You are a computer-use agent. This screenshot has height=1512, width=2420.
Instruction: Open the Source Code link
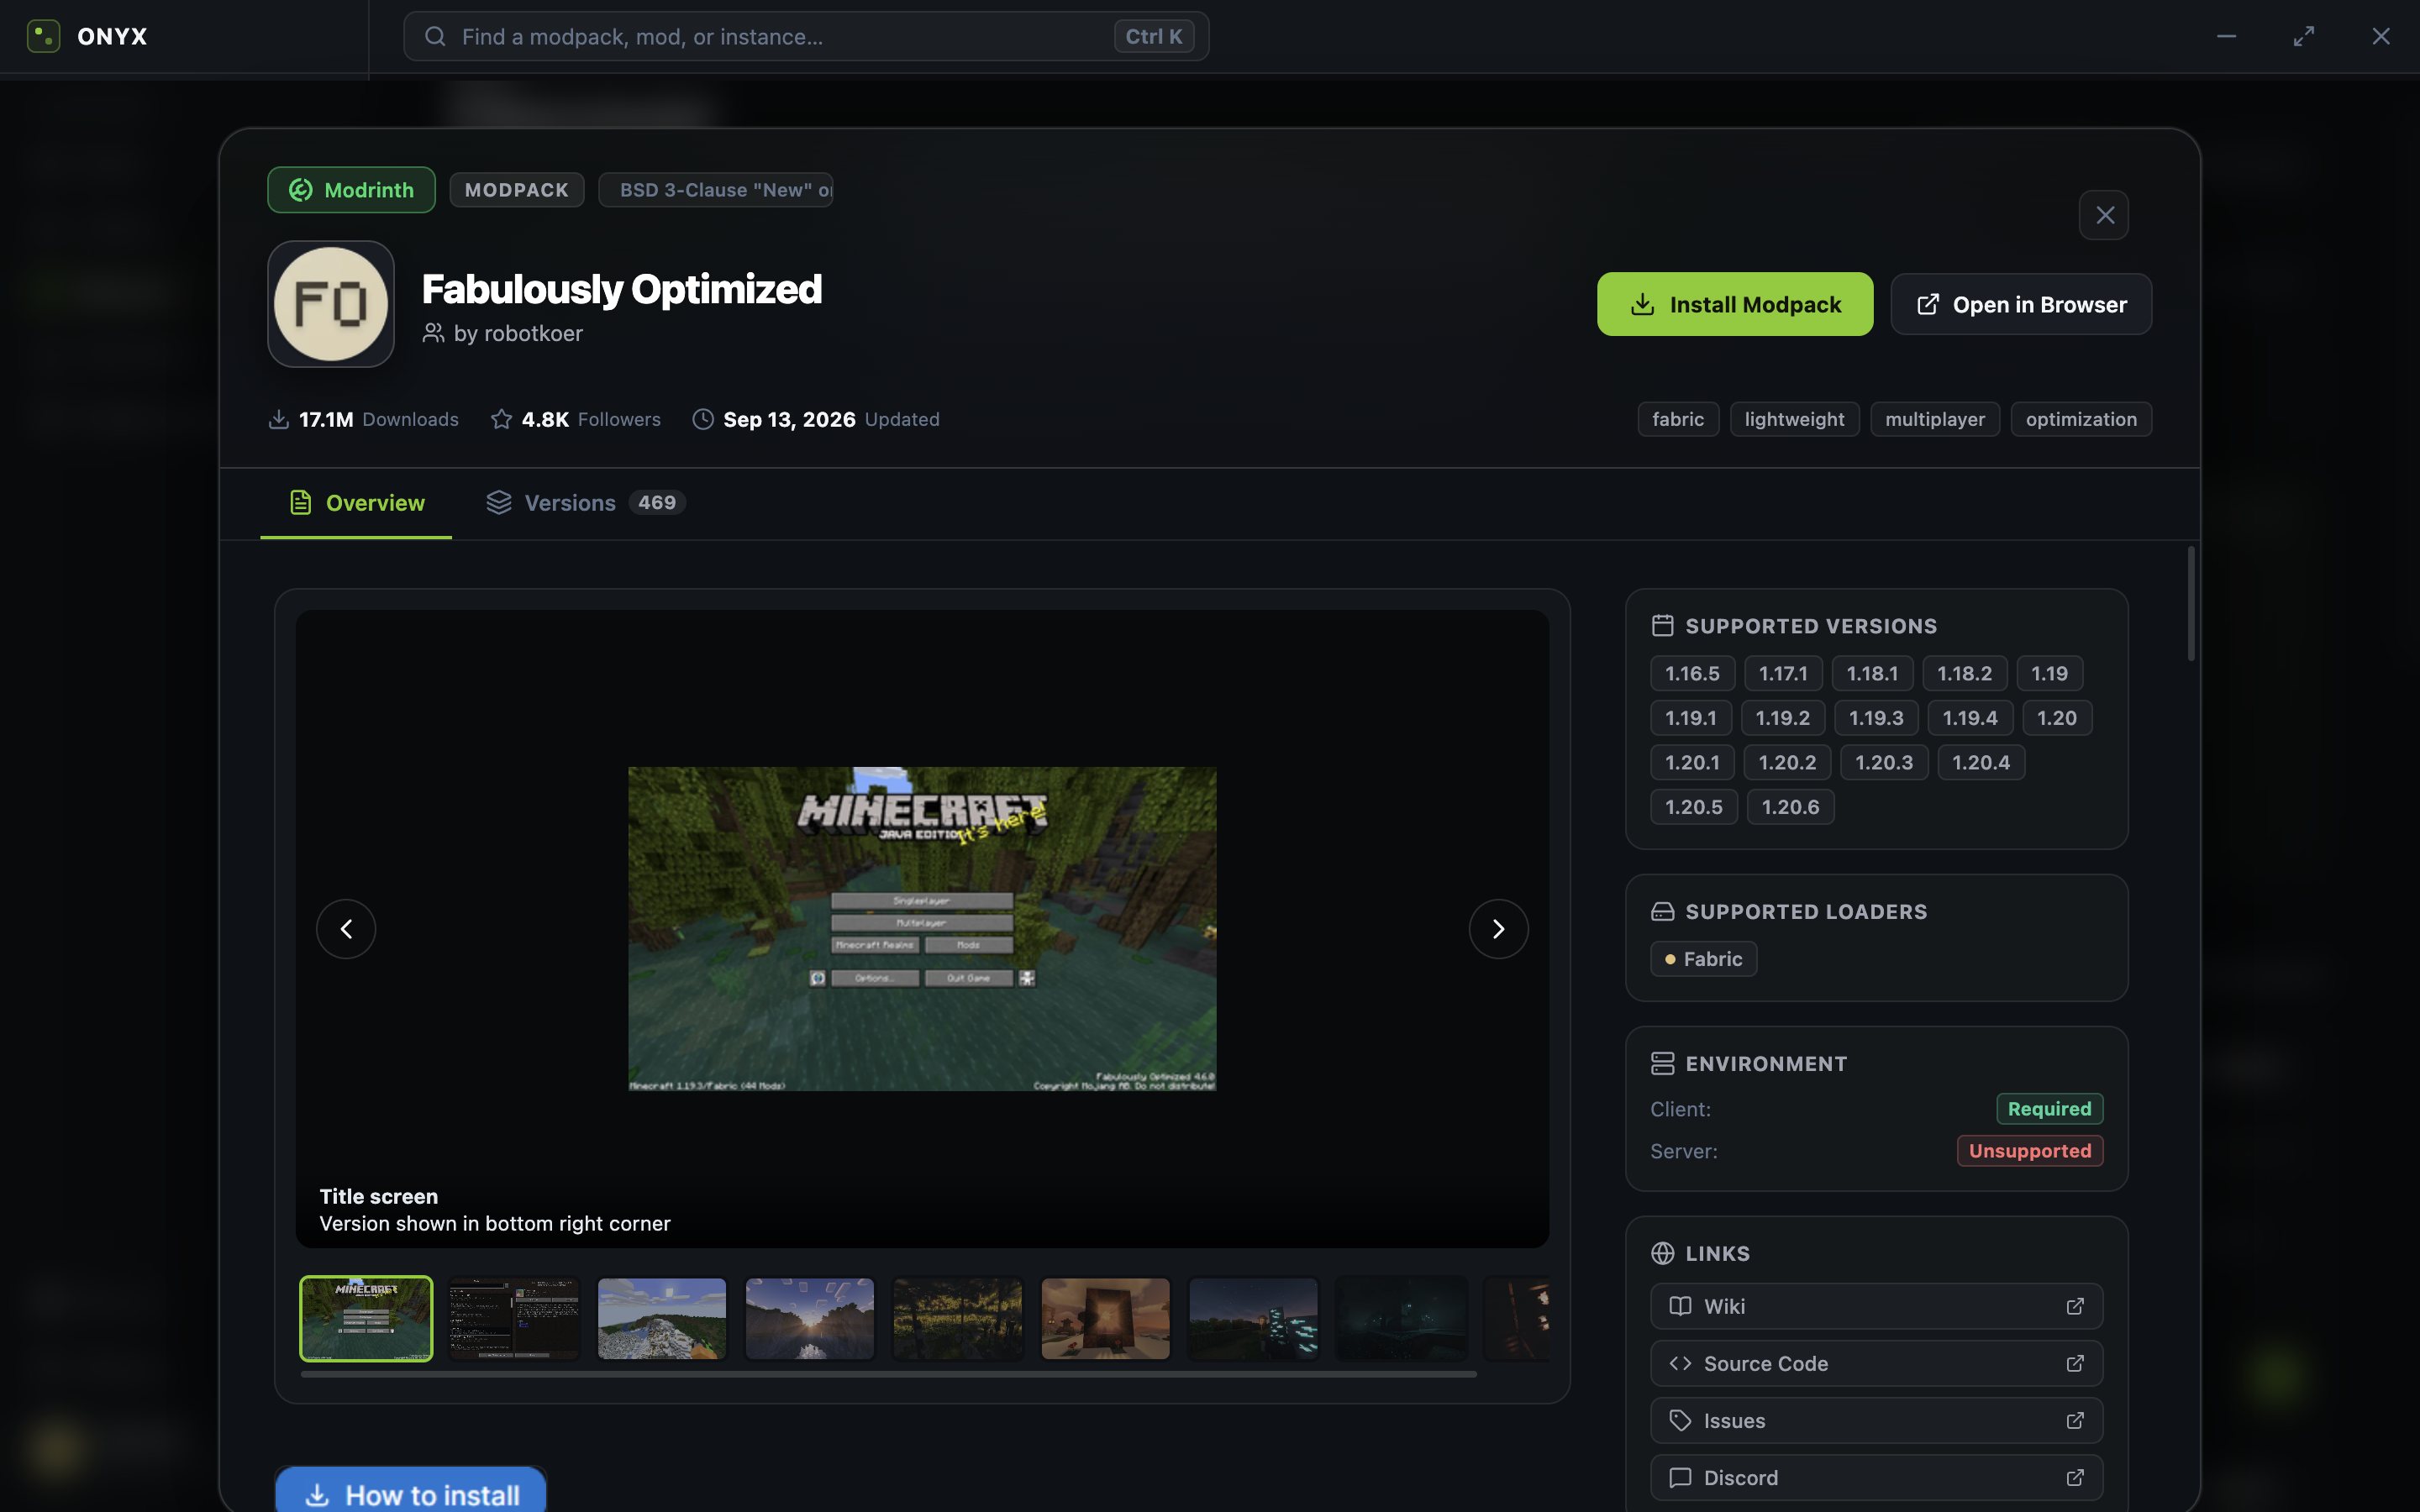1876,1363
